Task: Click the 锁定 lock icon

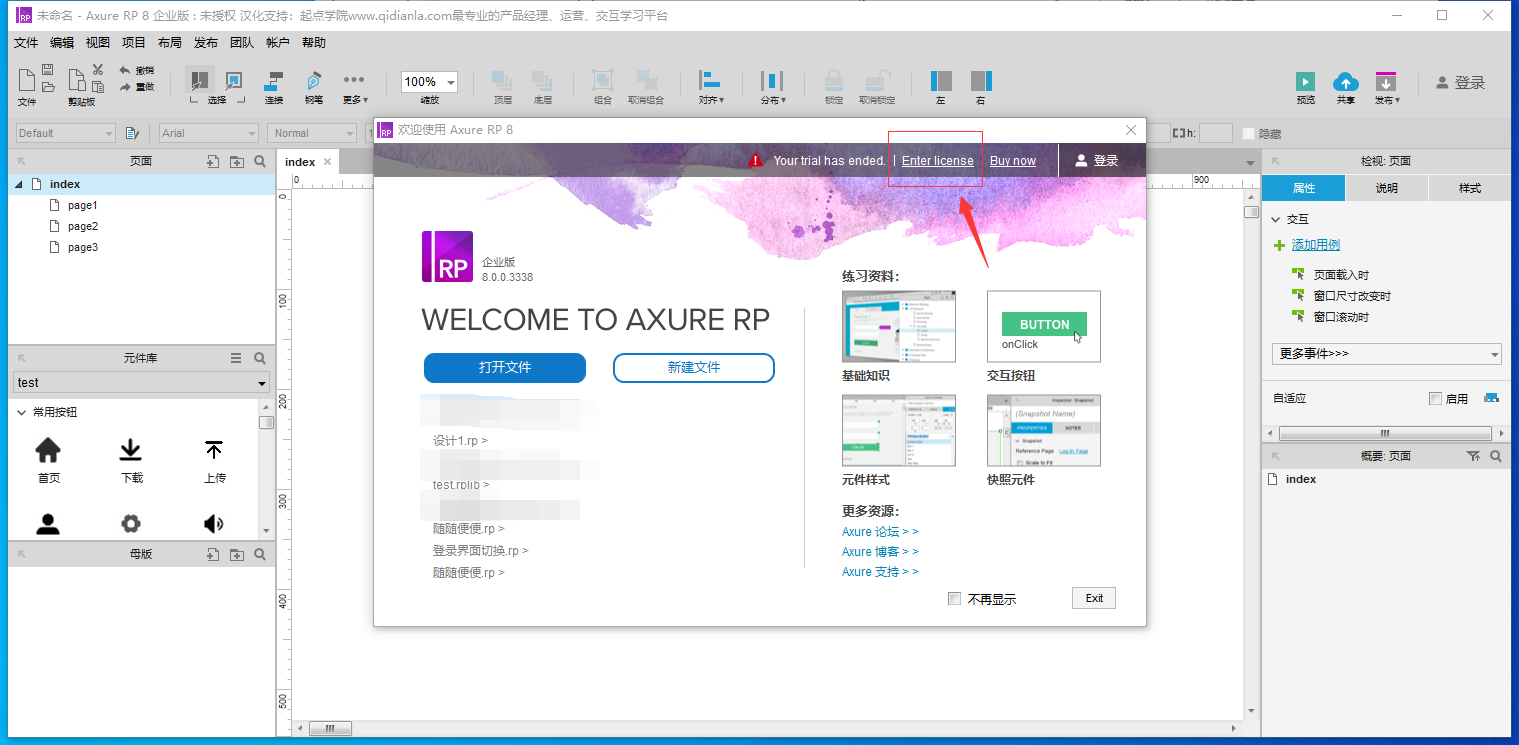Action: (x=833, y=80)
